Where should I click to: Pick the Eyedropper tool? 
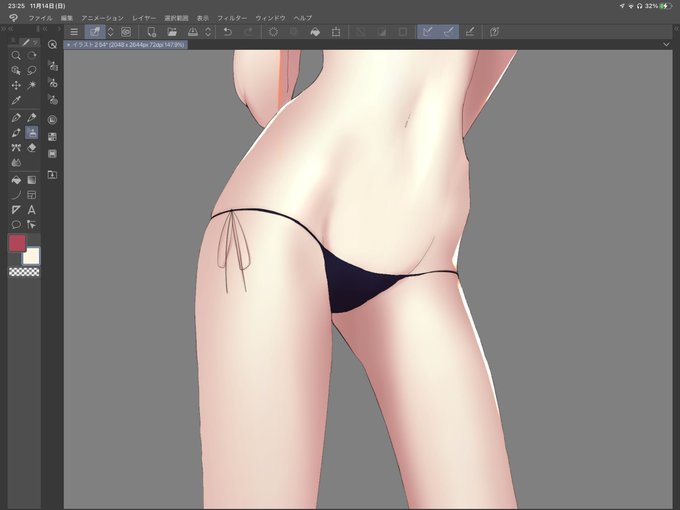[16, 100]
